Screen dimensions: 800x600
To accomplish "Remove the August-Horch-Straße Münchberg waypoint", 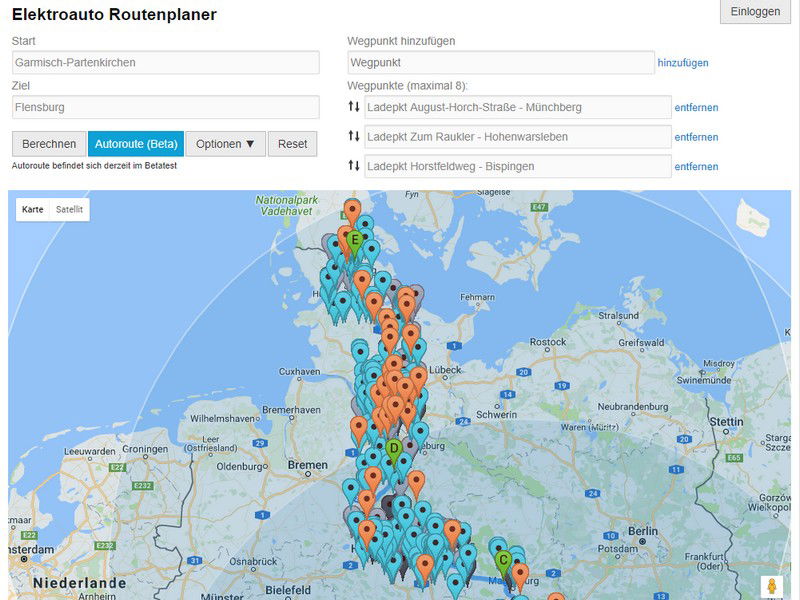I will click(x=696, y=108).
